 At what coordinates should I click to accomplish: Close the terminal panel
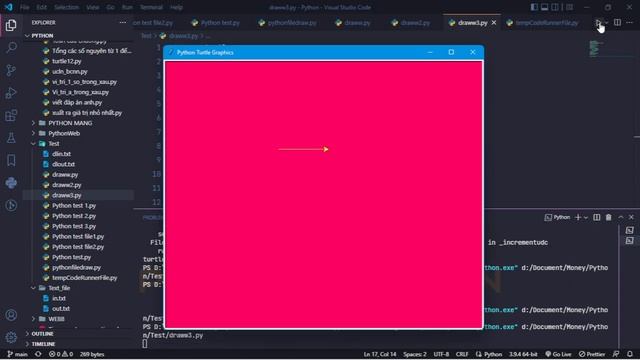coord(631,218)
